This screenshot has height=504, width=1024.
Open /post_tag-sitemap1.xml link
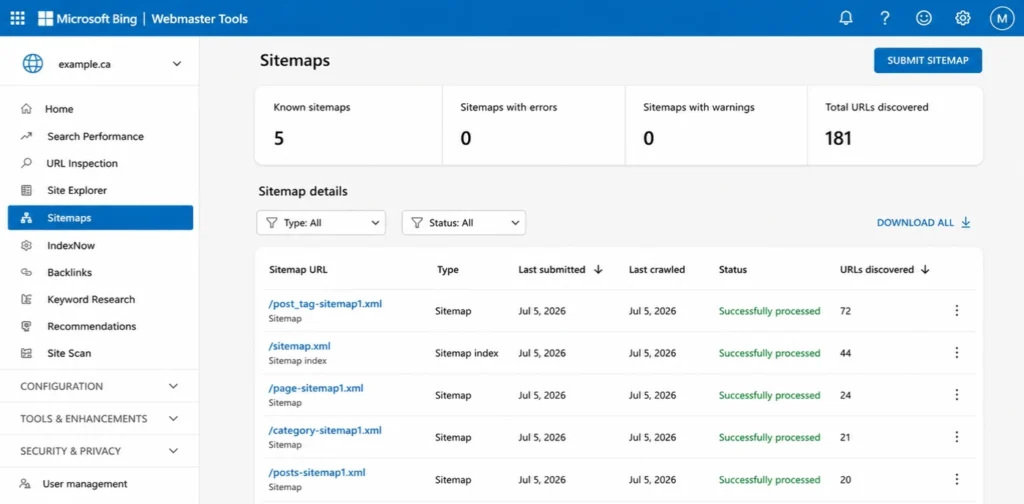[x=325, y=304]
